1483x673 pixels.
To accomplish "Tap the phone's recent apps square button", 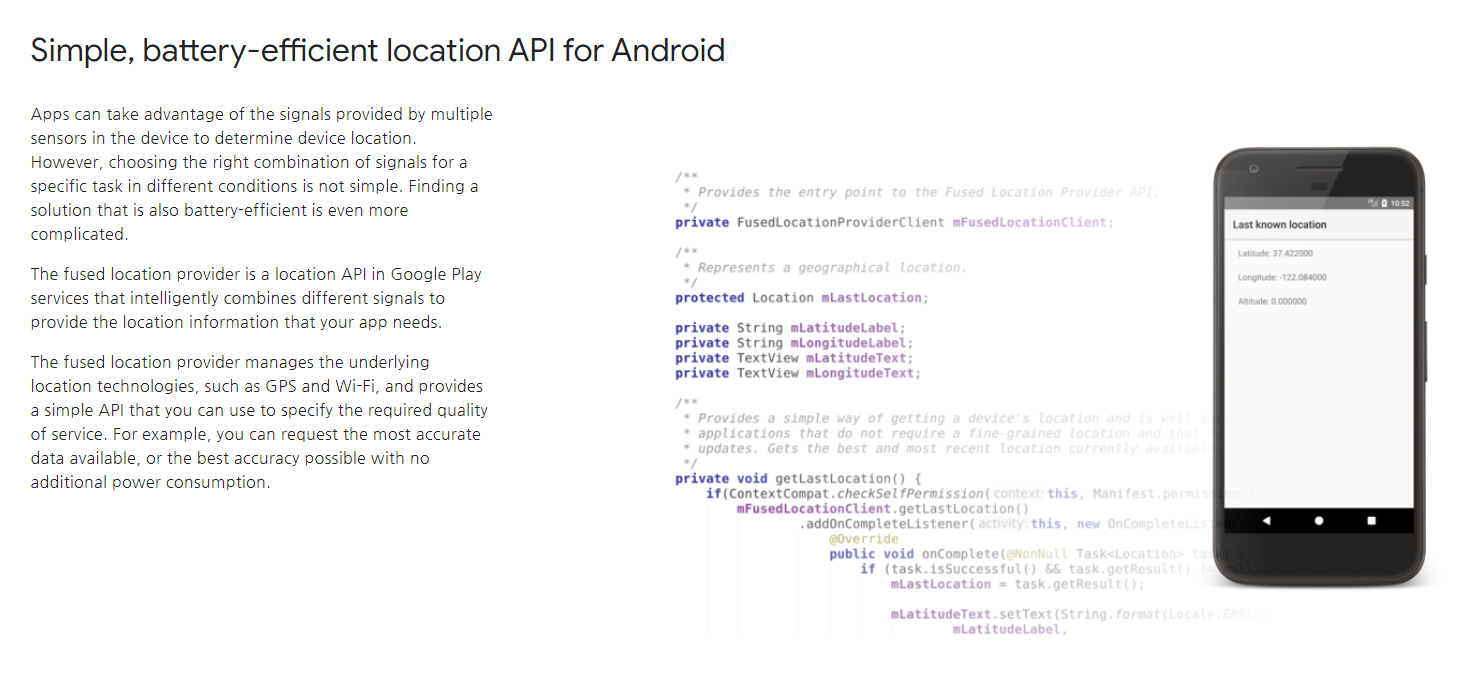I will [x=1371, y=521].
